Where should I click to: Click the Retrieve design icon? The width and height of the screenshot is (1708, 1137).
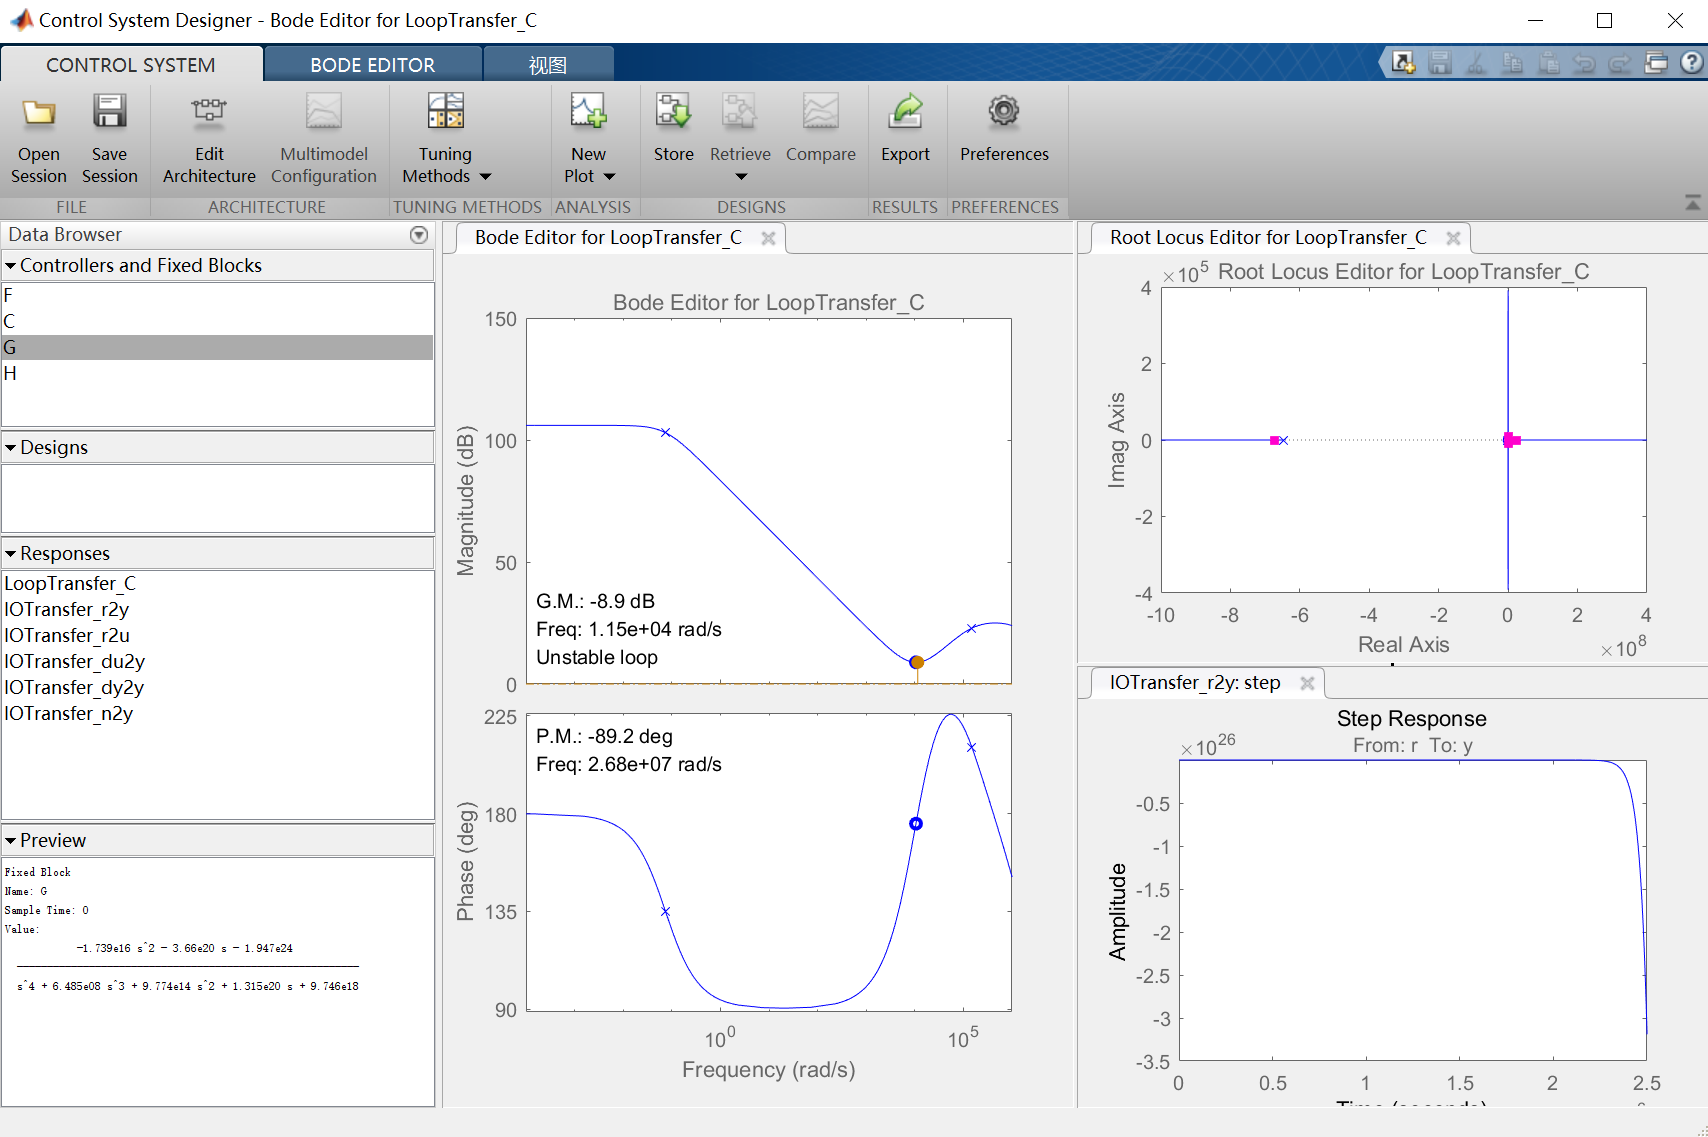click(x=740, y=112)
